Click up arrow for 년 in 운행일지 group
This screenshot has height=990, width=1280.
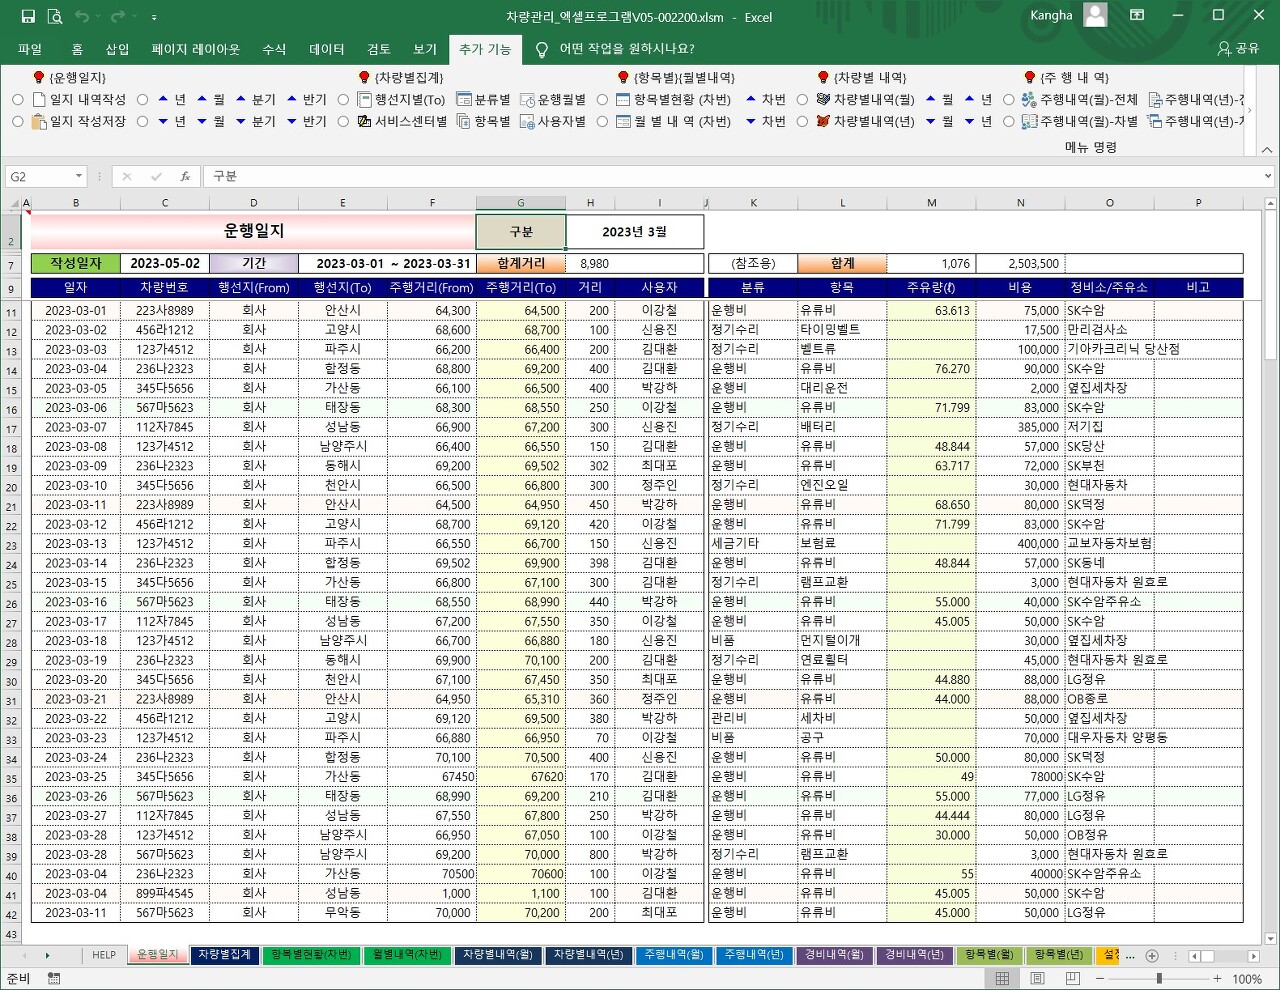click(x=163, y=99)
